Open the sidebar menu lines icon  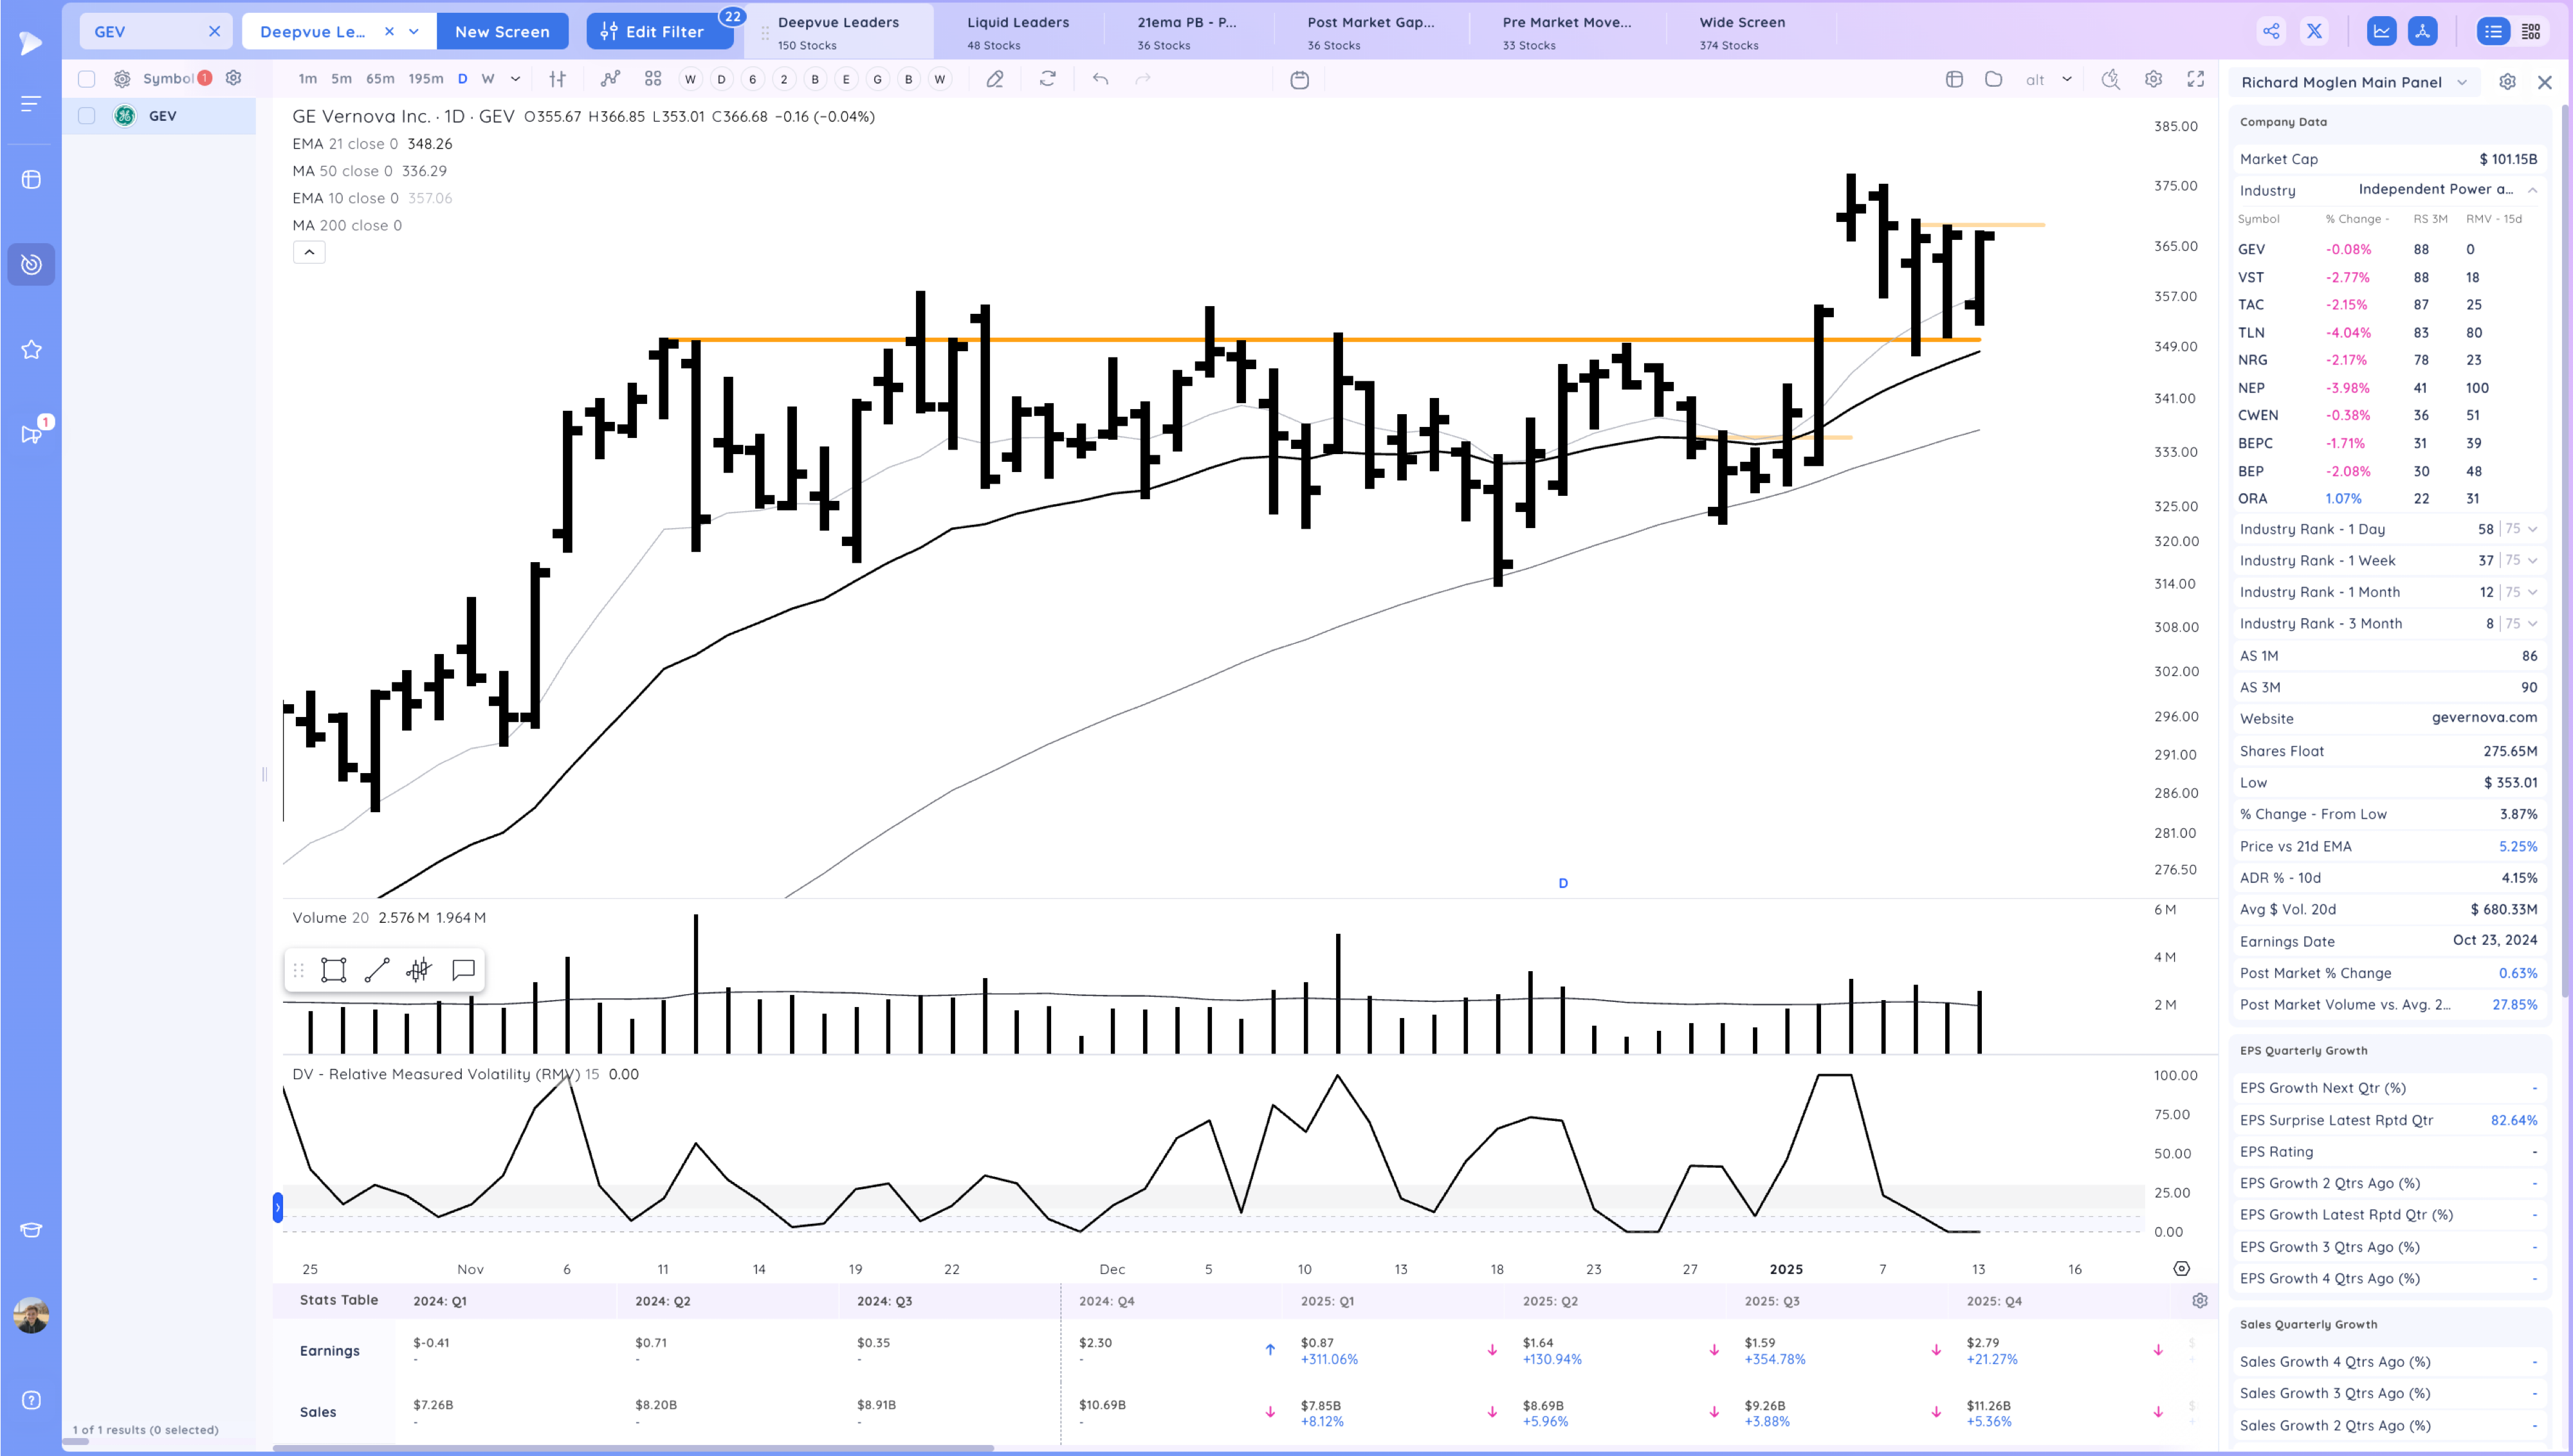(x=31, y=103)
